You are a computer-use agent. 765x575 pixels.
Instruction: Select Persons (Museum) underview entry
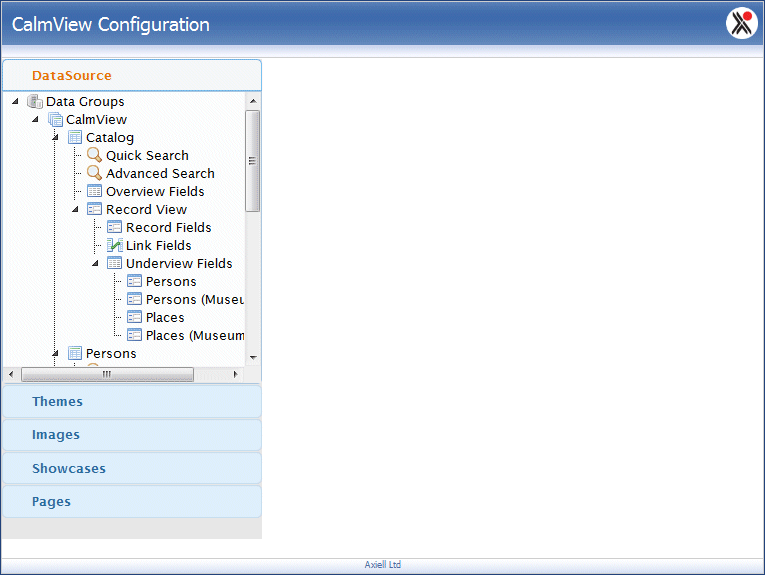tap(195, 299)
